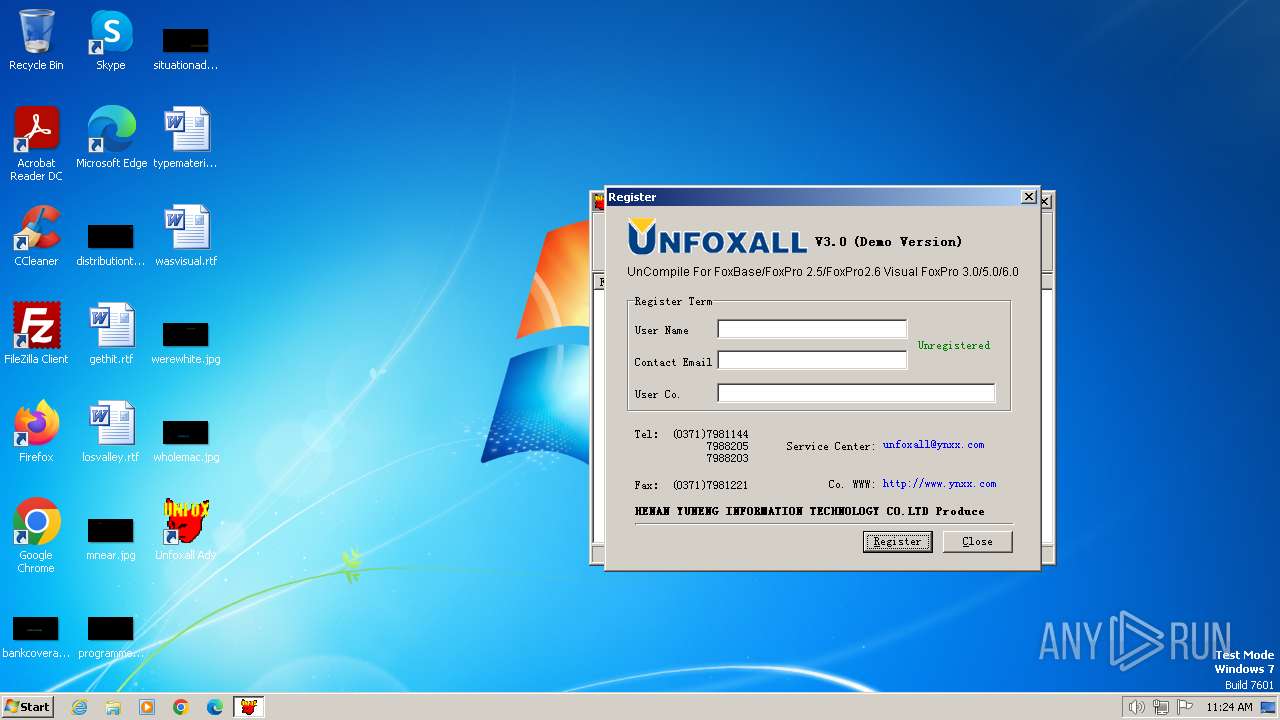The image size is (1280, 720).
Task: Focus the User Name field
Action: (x=812, y=329)
